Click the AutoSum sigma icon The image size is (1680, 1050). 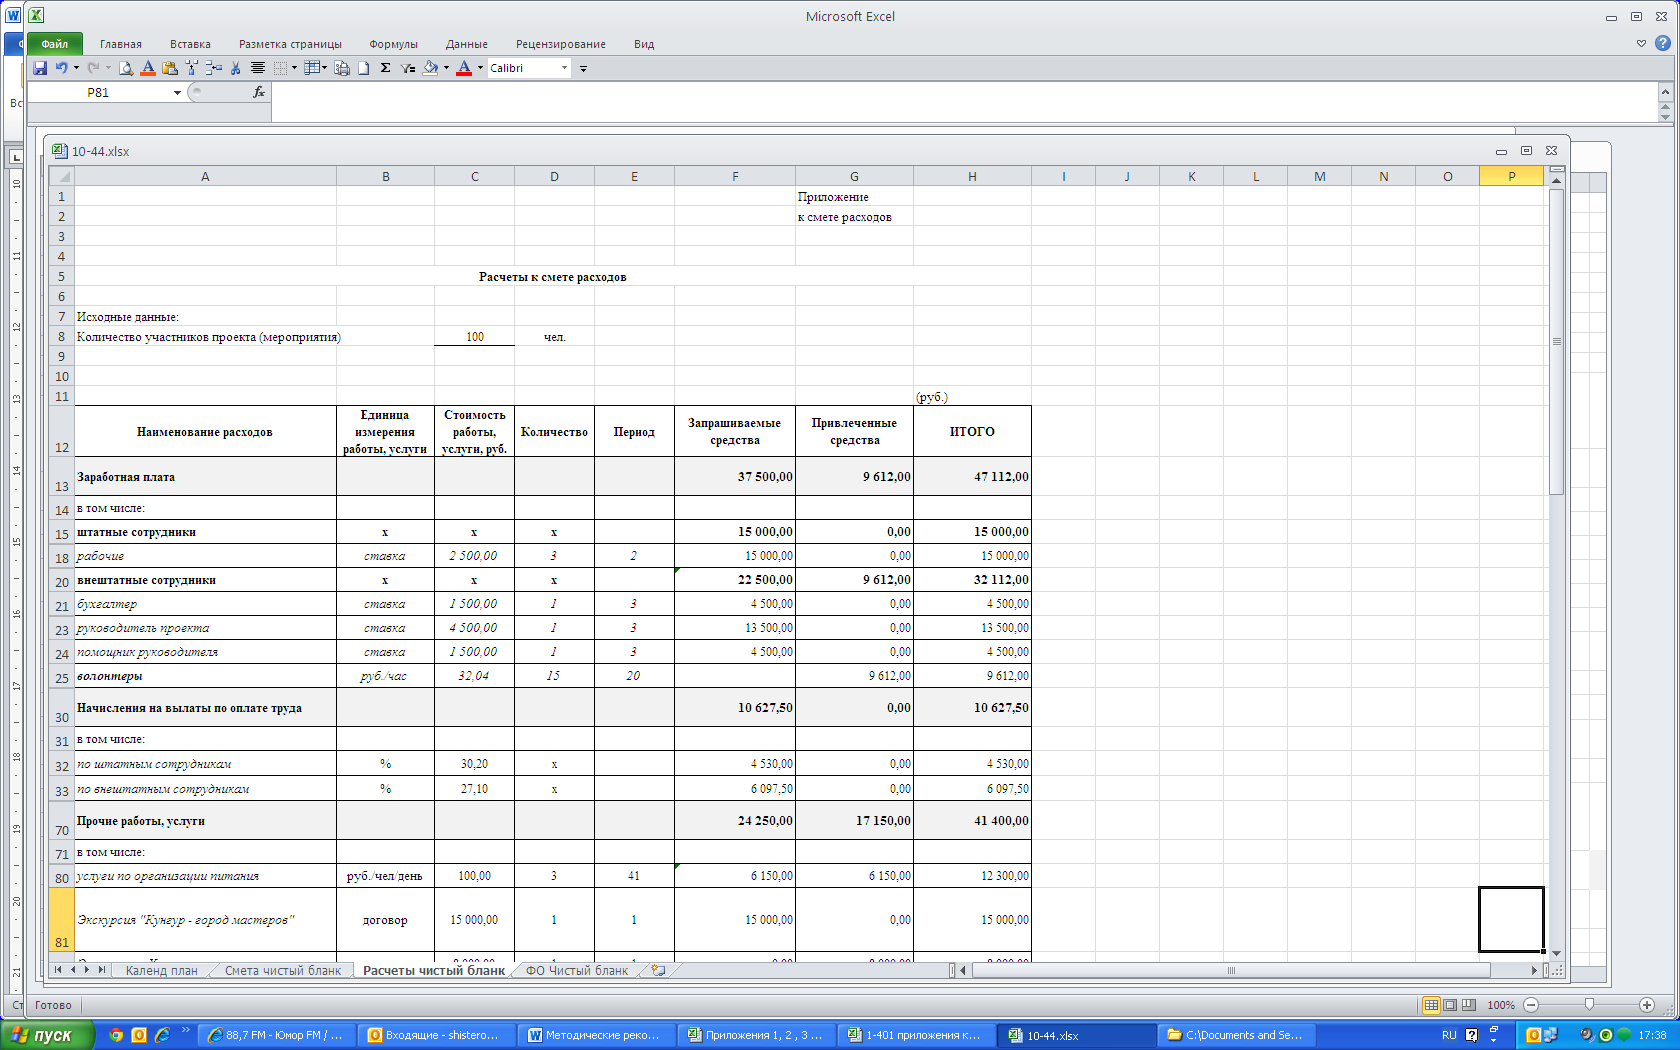tap(385, 68)
